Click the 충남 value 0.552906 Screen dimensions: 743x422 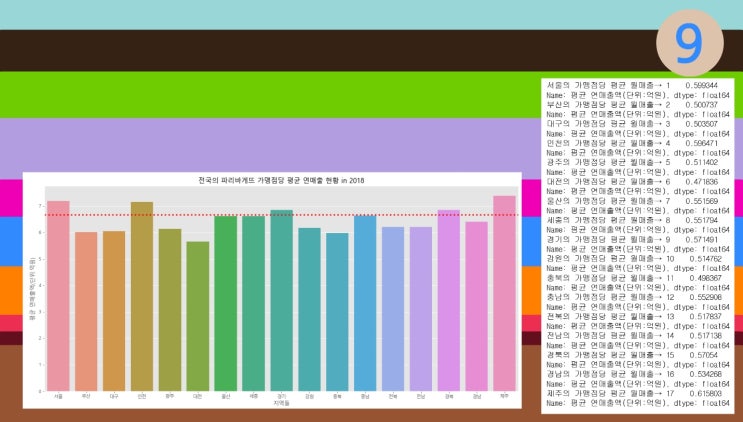[x=706, y=297]
